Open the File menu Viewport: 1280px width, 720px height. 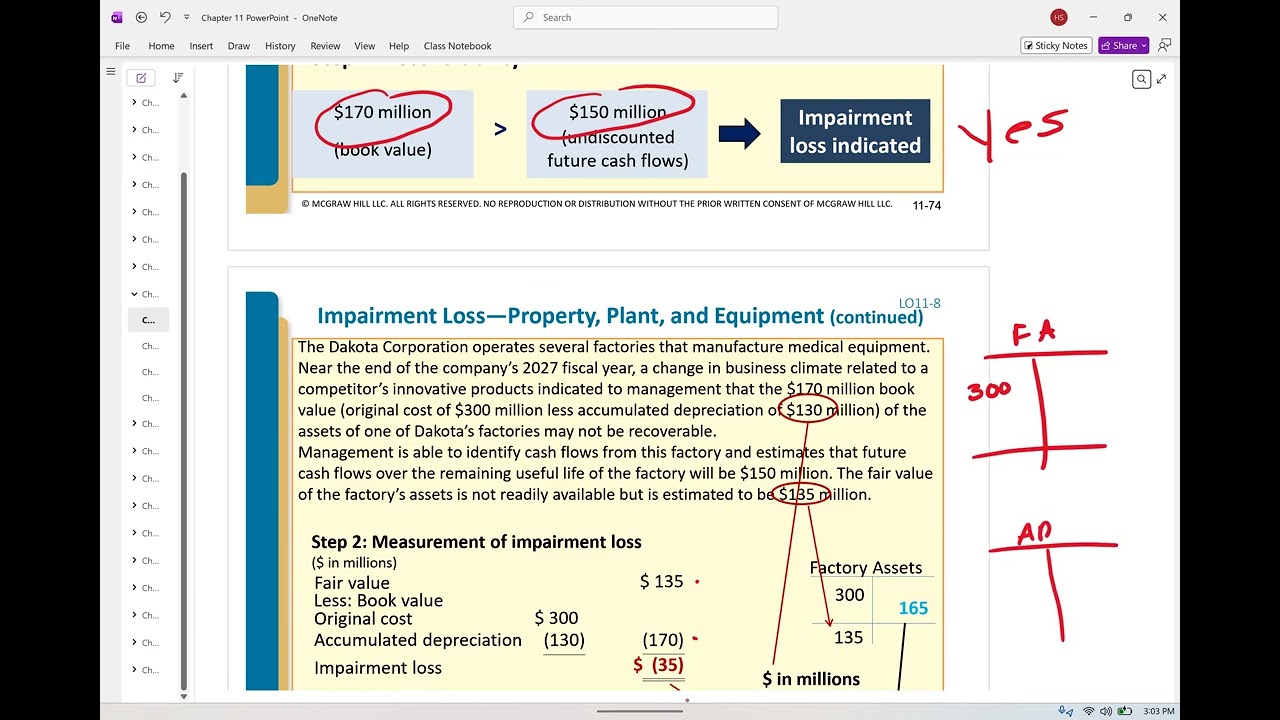click(122, 46)
